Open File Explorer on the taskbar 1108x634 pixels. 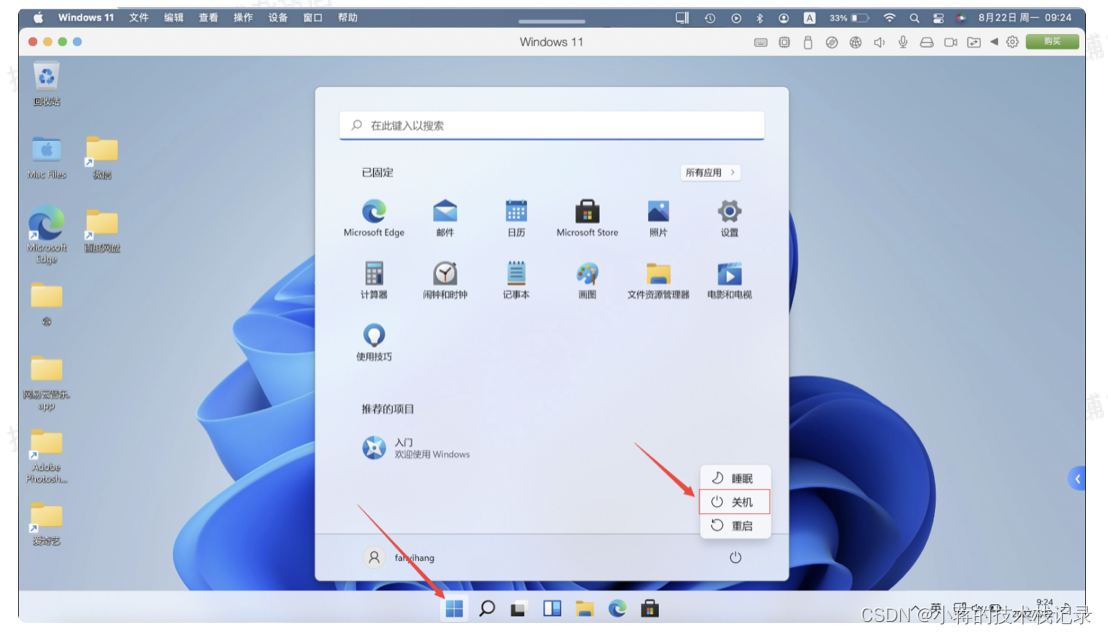point(584,609)
